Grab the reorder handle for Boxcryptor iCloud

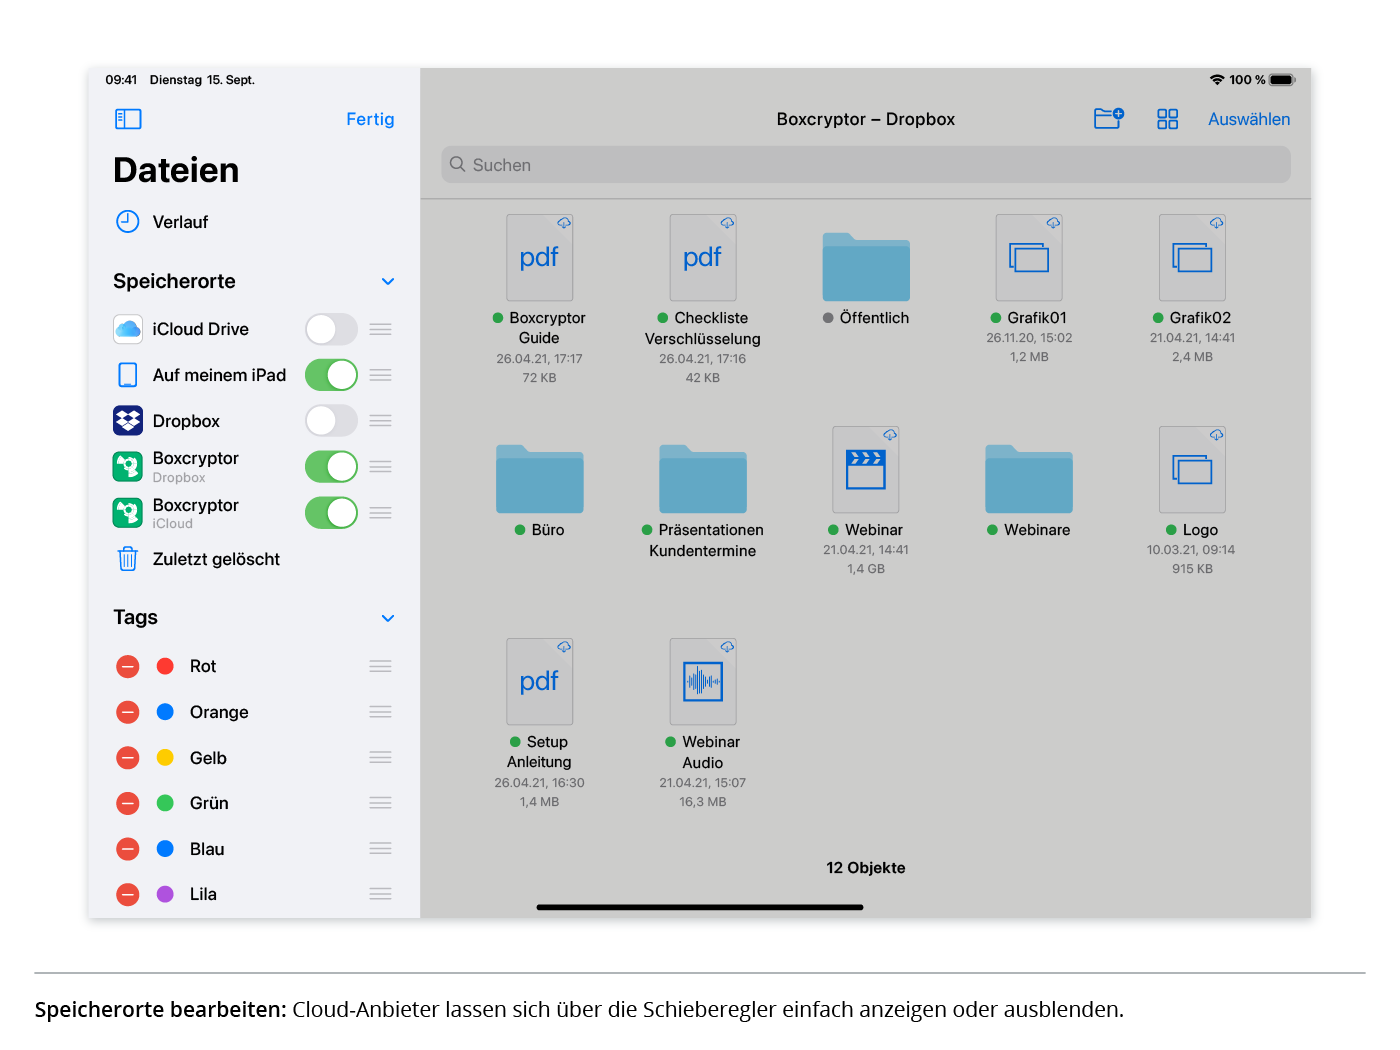click(380, 513)
